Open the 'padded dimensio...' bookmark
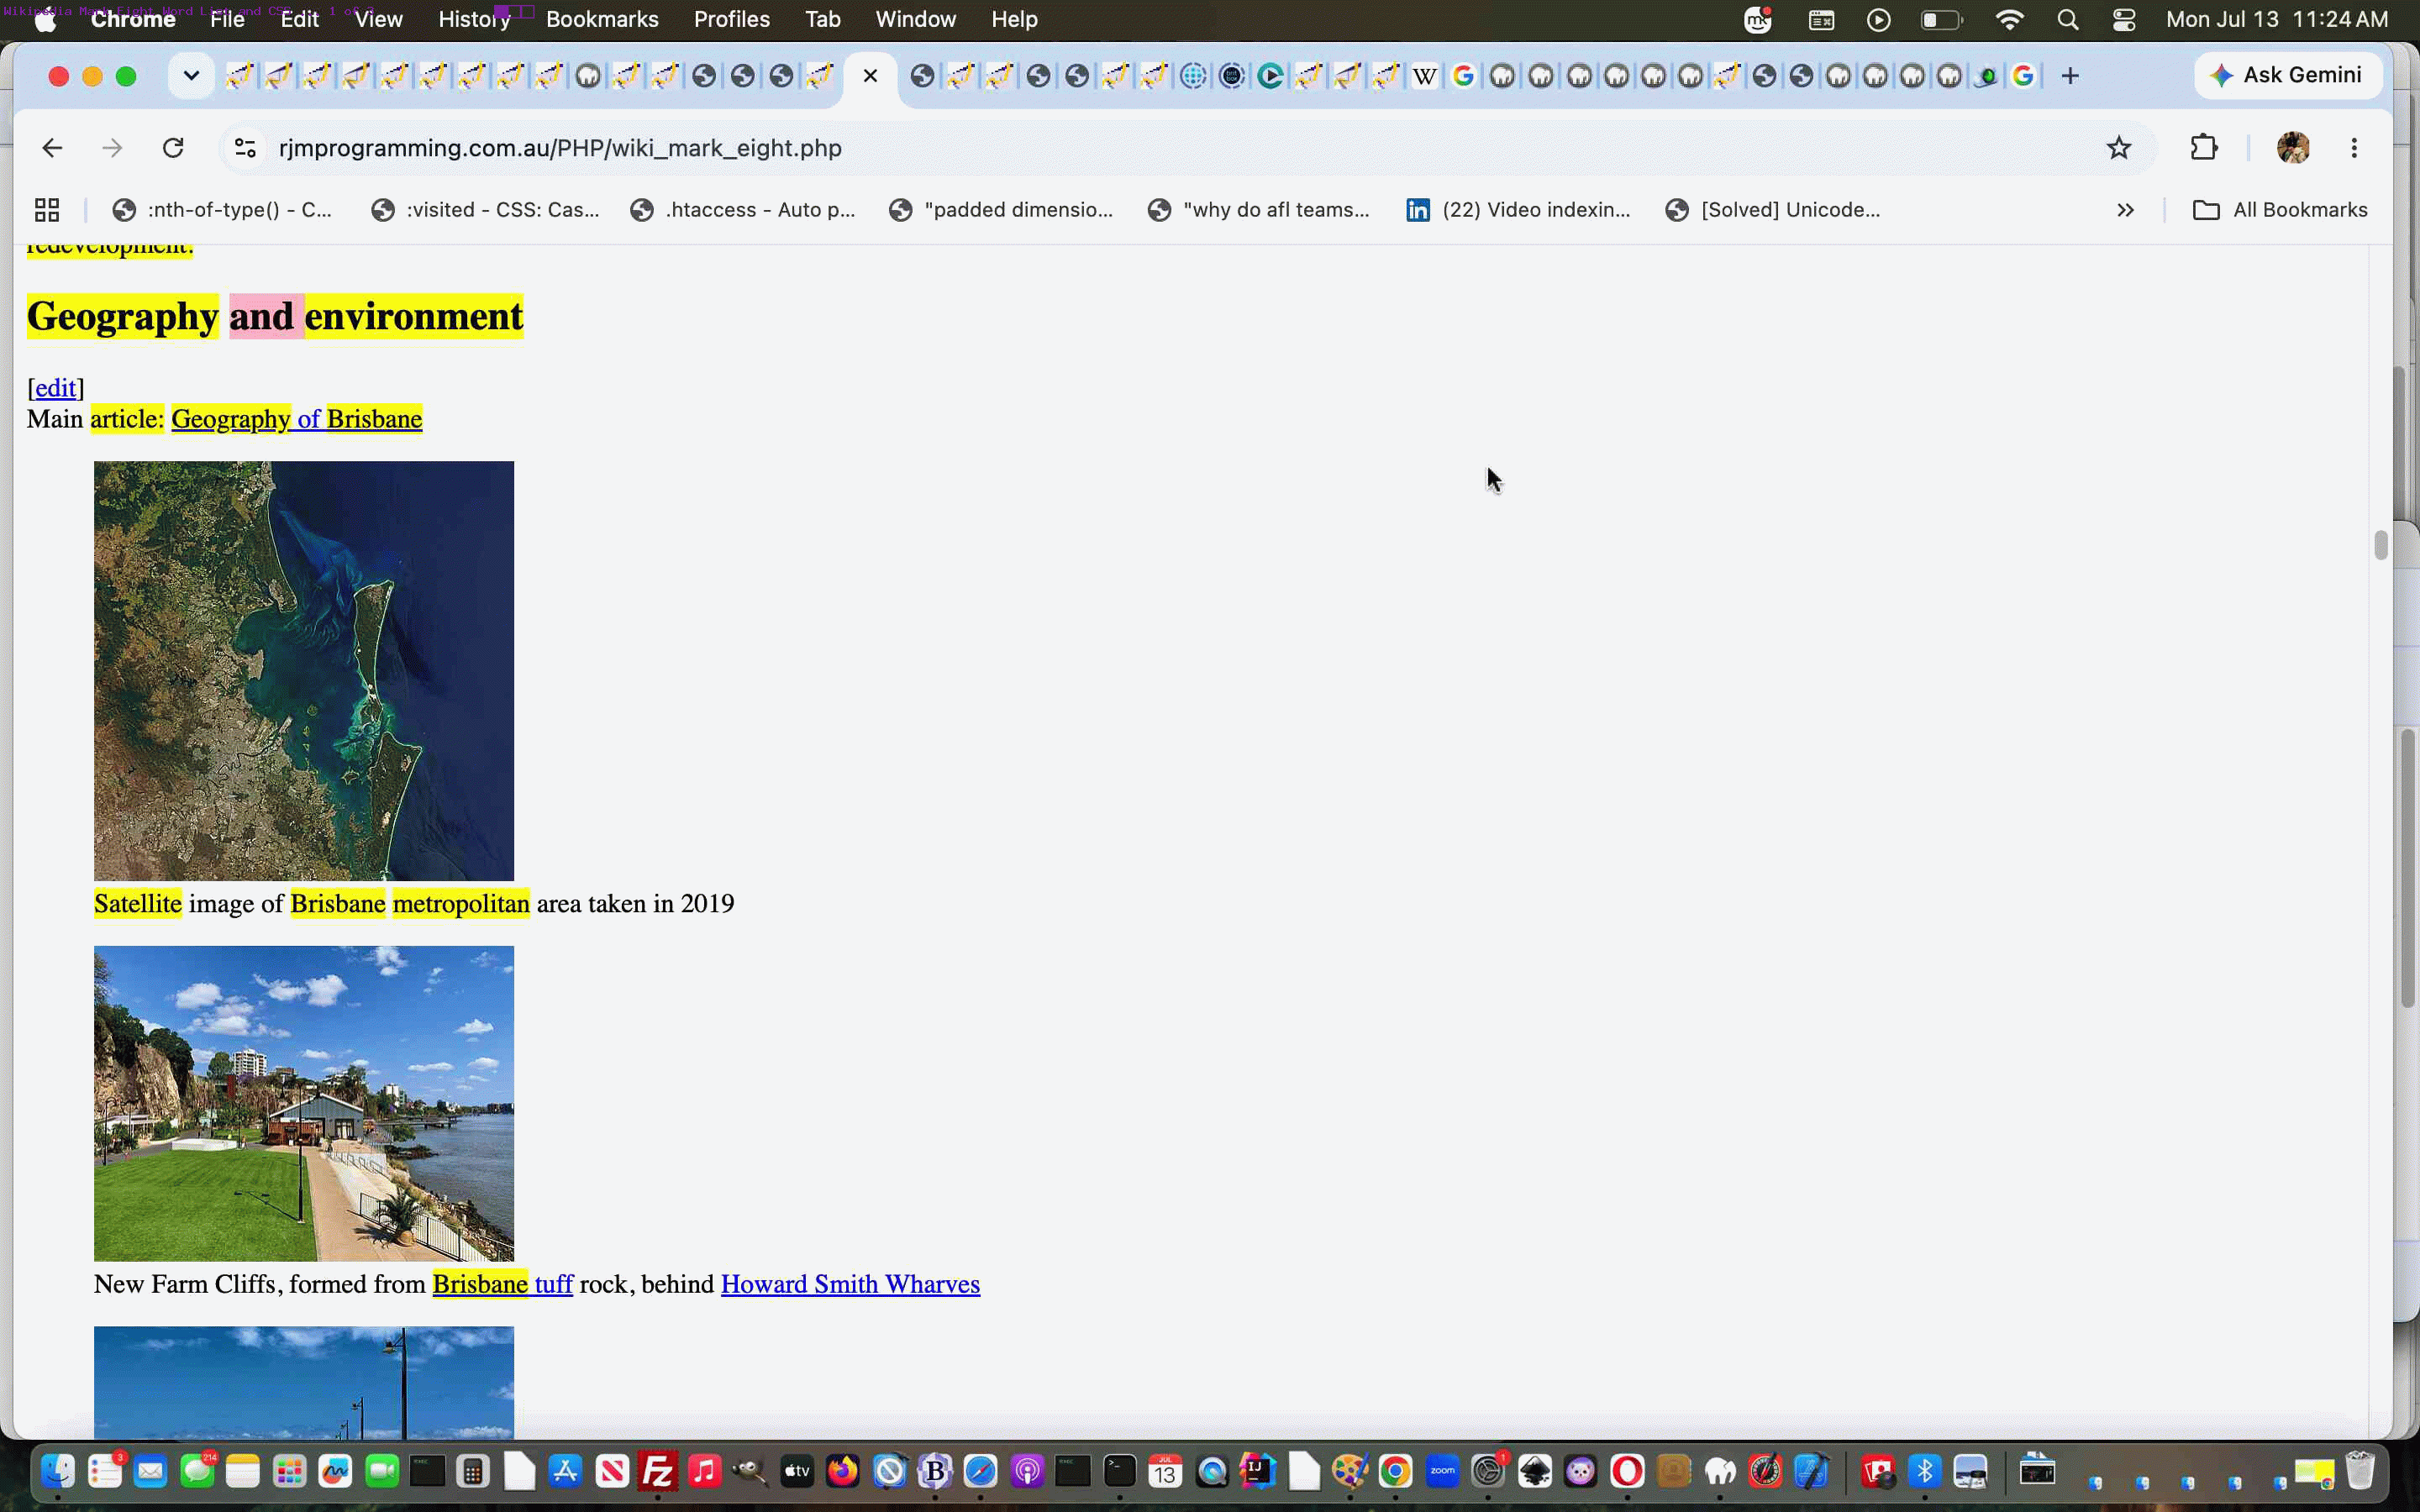The width and height of the screenshot is (2420, 1512). point(1001,210)
